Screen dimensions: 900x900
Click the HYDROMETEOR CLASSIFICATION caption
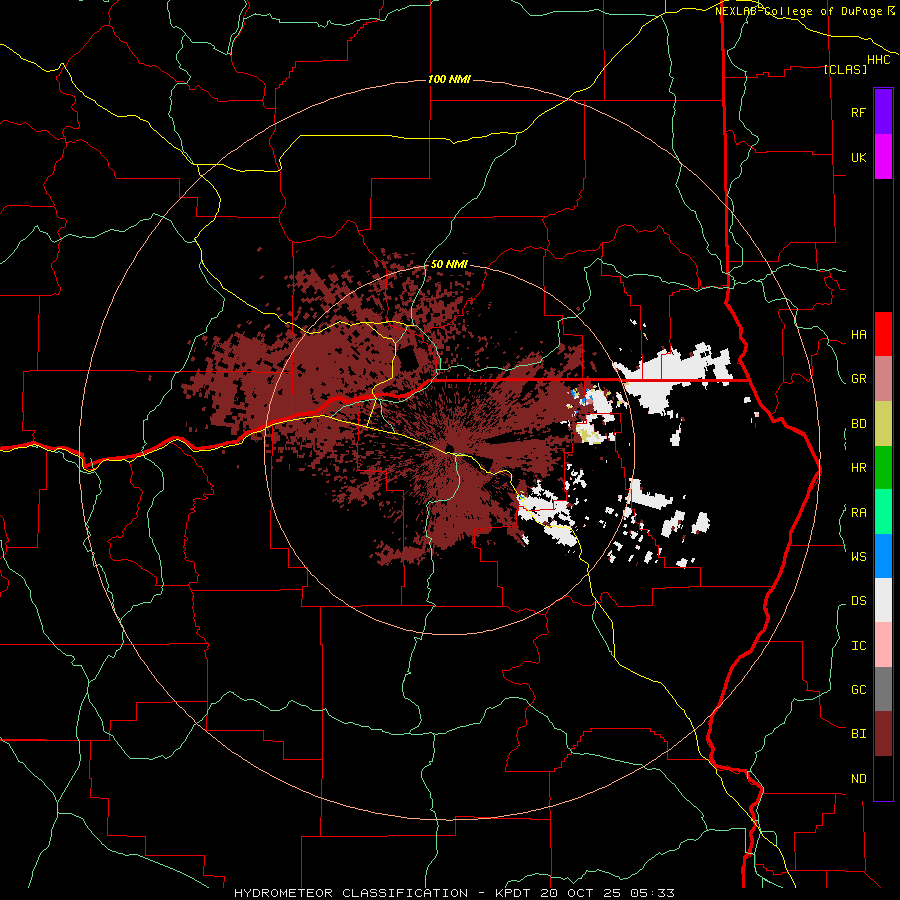(351, 893)
